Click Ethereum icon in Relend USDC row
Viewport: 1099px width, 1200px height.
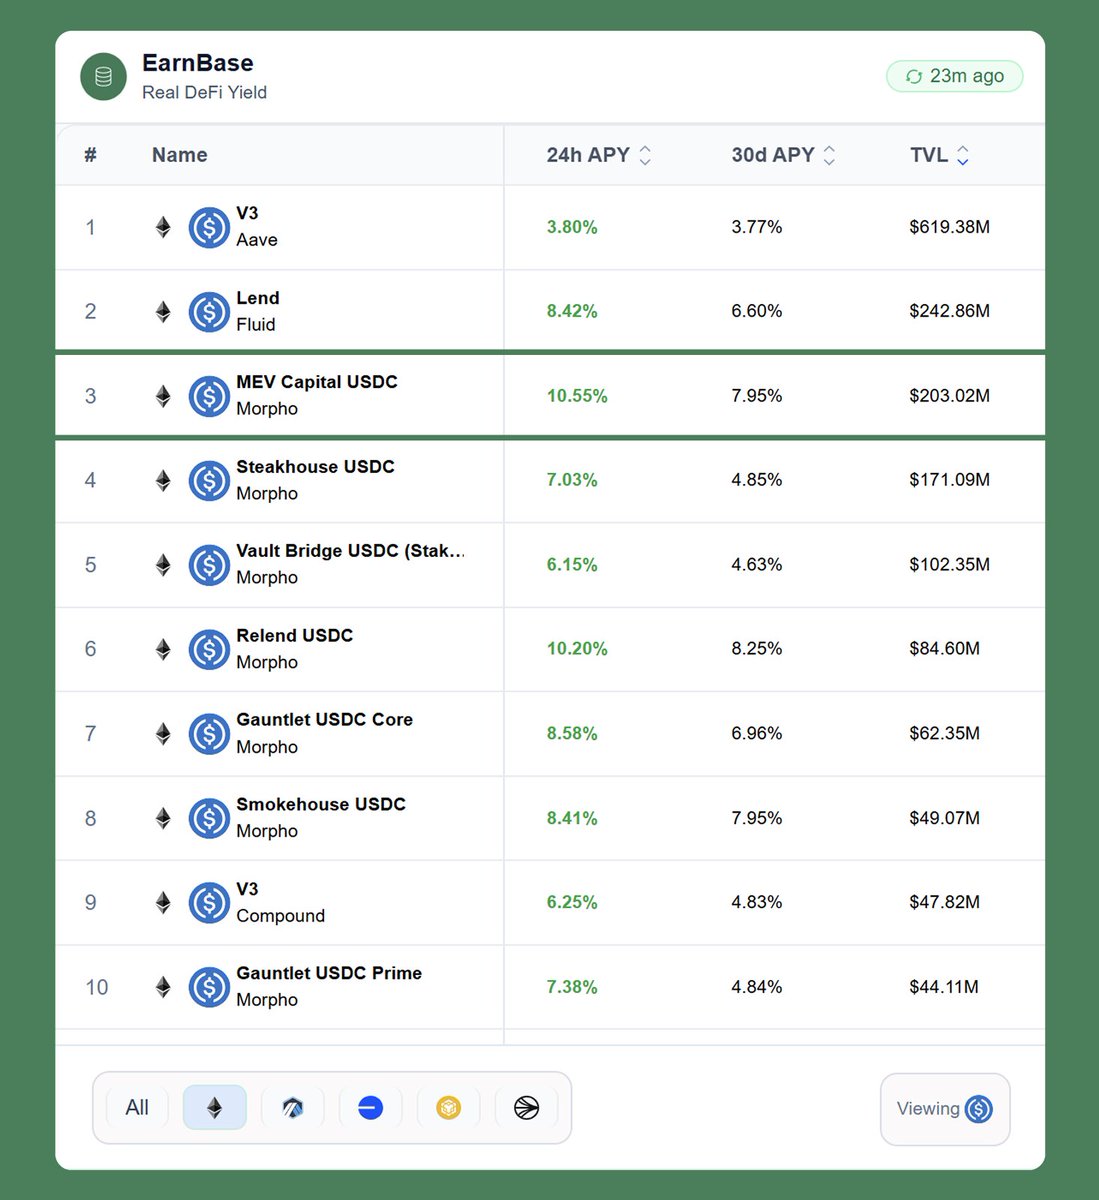pyautogui.click(x=163, y=649)
